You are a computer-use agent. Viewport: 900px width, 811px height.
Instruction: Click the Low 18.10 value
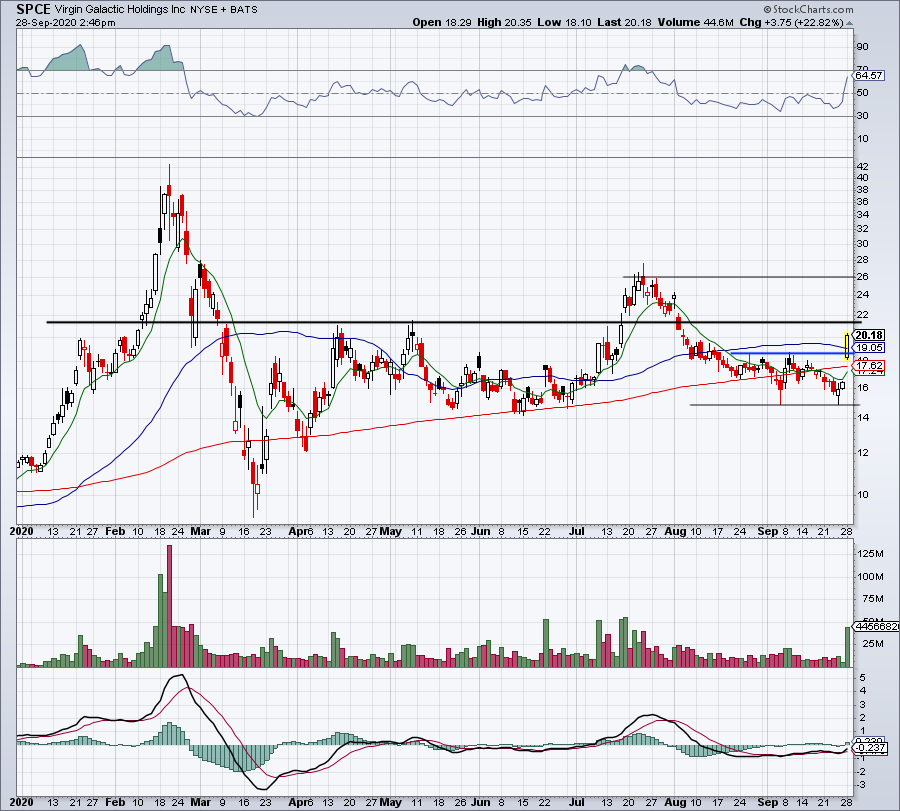pos(564,22)
